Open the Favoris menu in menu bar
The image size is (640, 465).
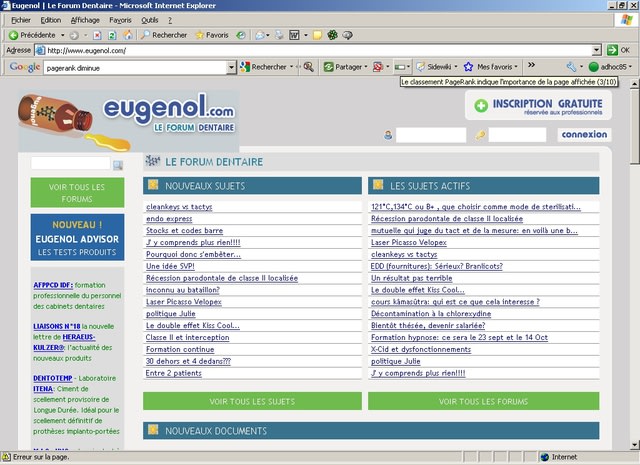pyautogui.click(x=120, y=20)
